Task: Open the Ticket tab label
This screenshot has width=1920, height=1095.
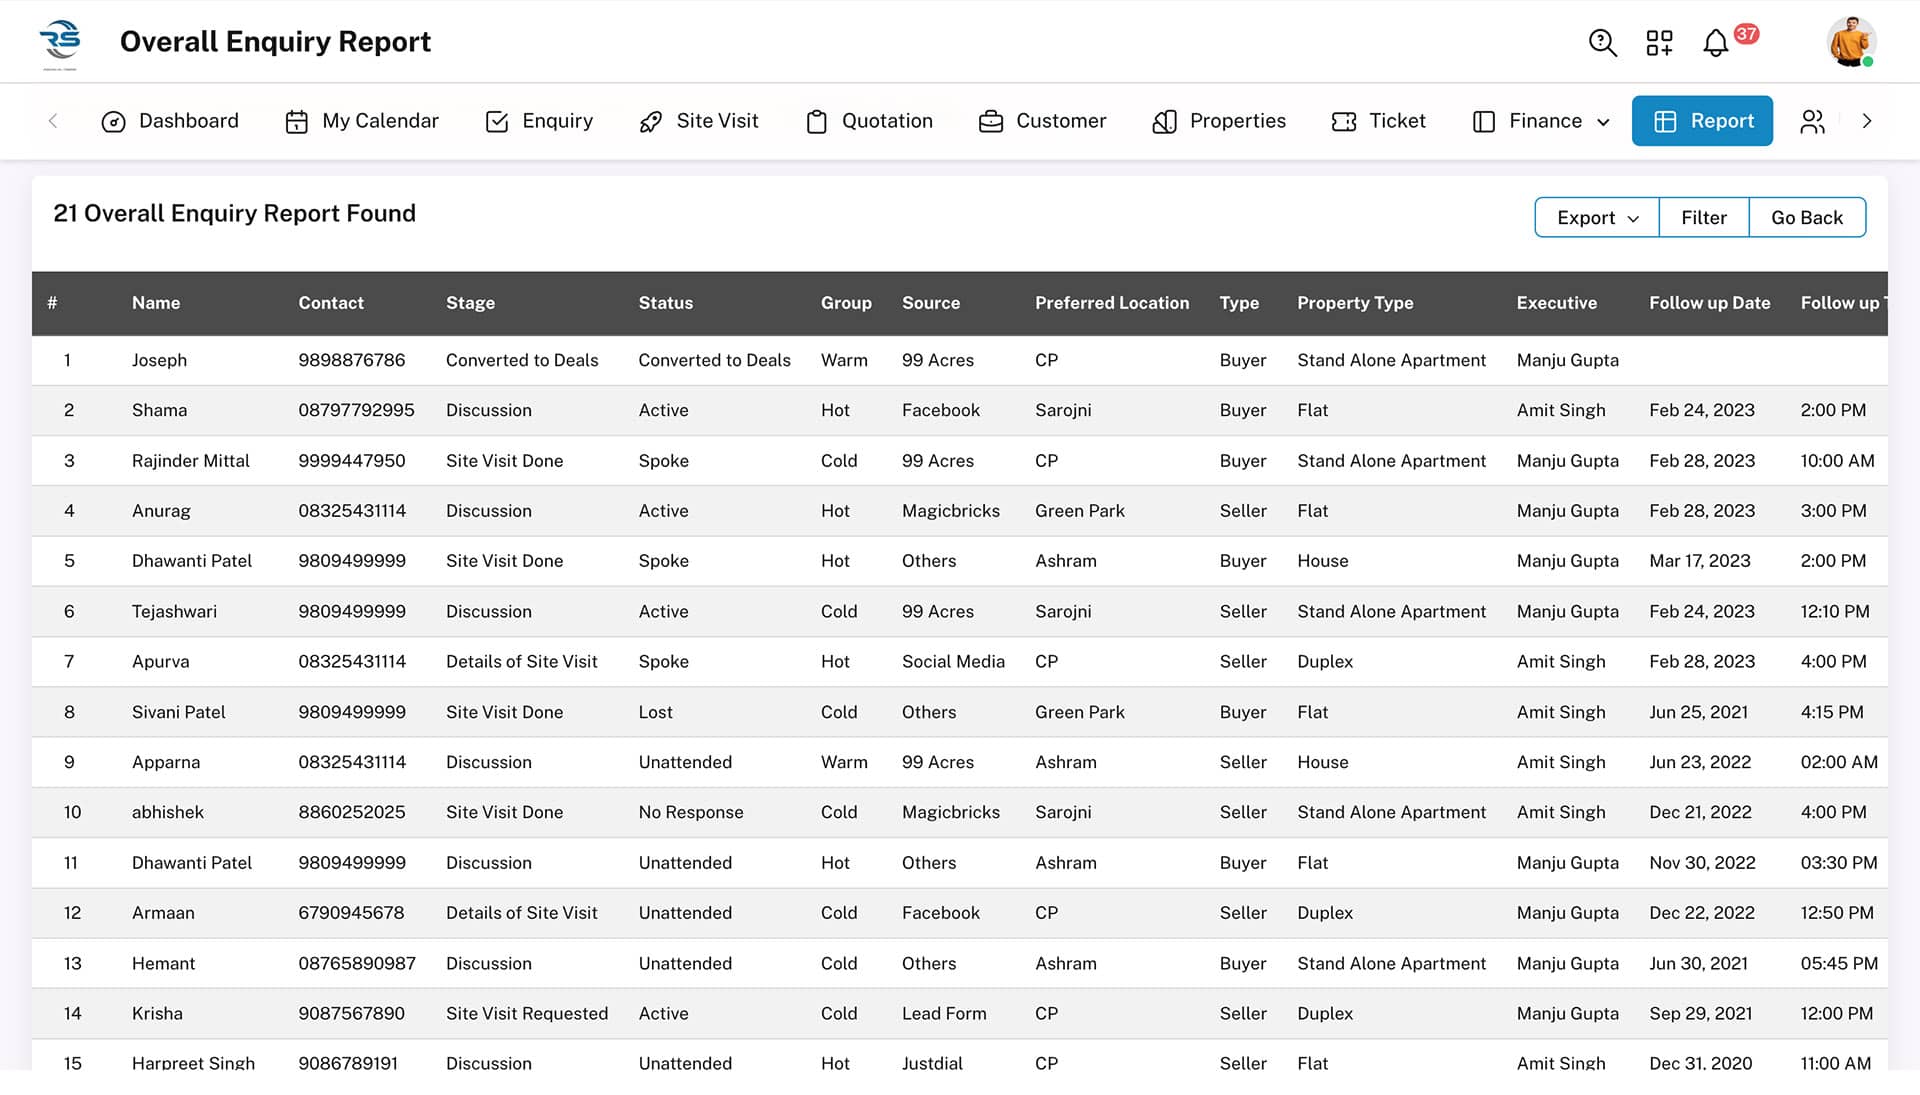Action: point(1397,121)
